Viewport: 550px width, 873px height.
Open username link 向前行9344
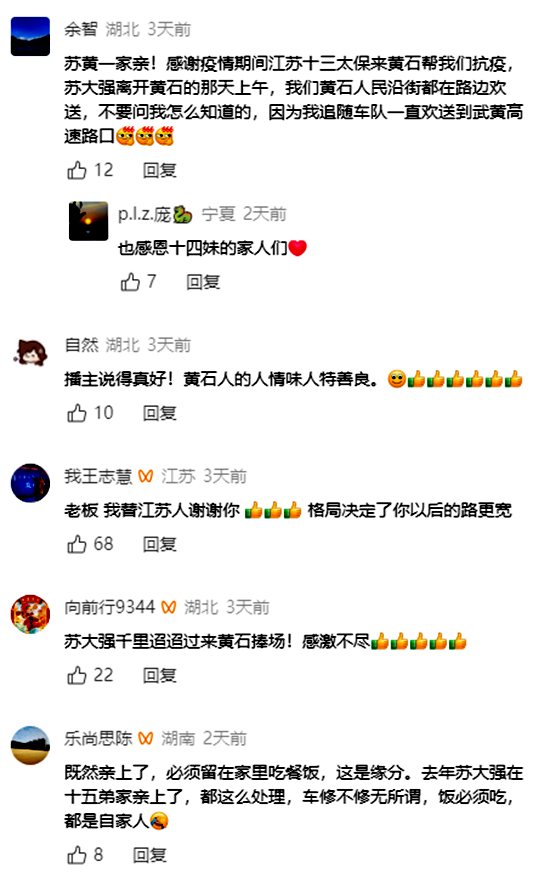pyautogui.click(x=110, y=607)
